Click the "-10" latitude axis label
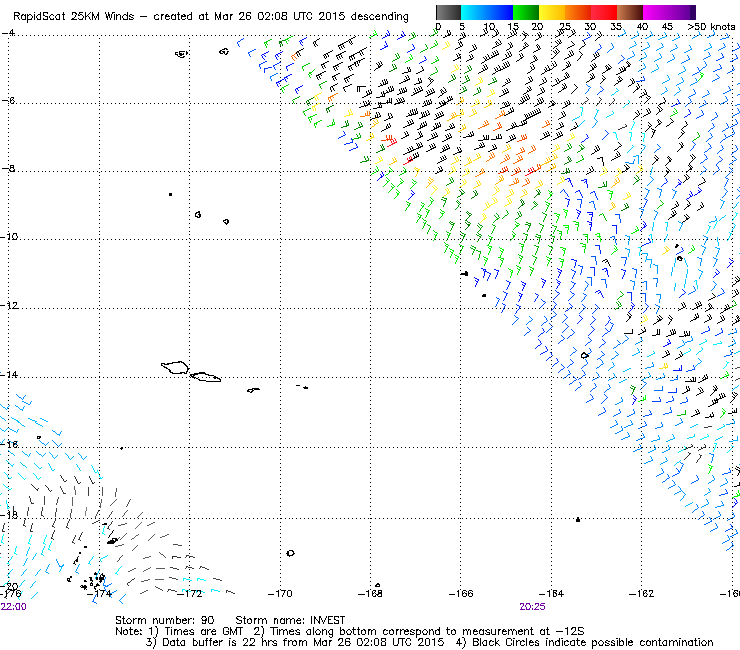The image size is (740, 650). (x=9, y=236)
